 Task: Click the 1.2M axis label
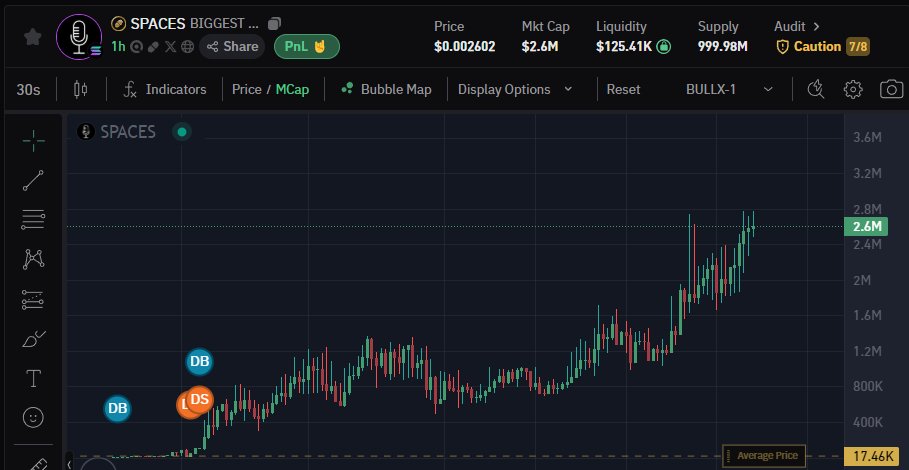(867, 352)
